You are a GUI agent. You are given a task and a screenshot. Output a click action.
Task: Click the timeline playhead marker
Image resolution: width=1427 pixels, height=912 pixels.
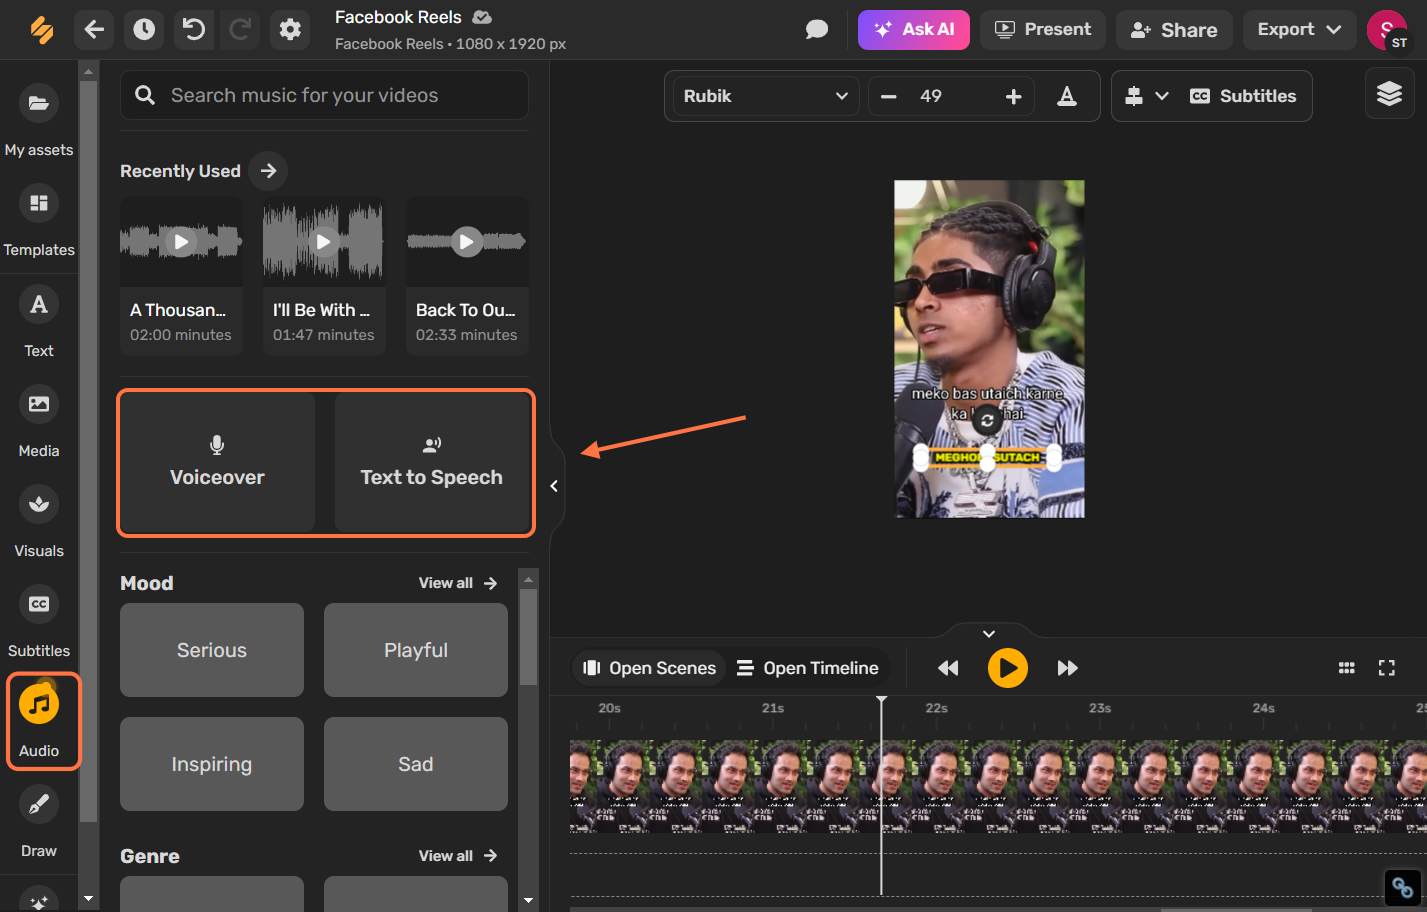pyautogui.click(x=881, y=700)
